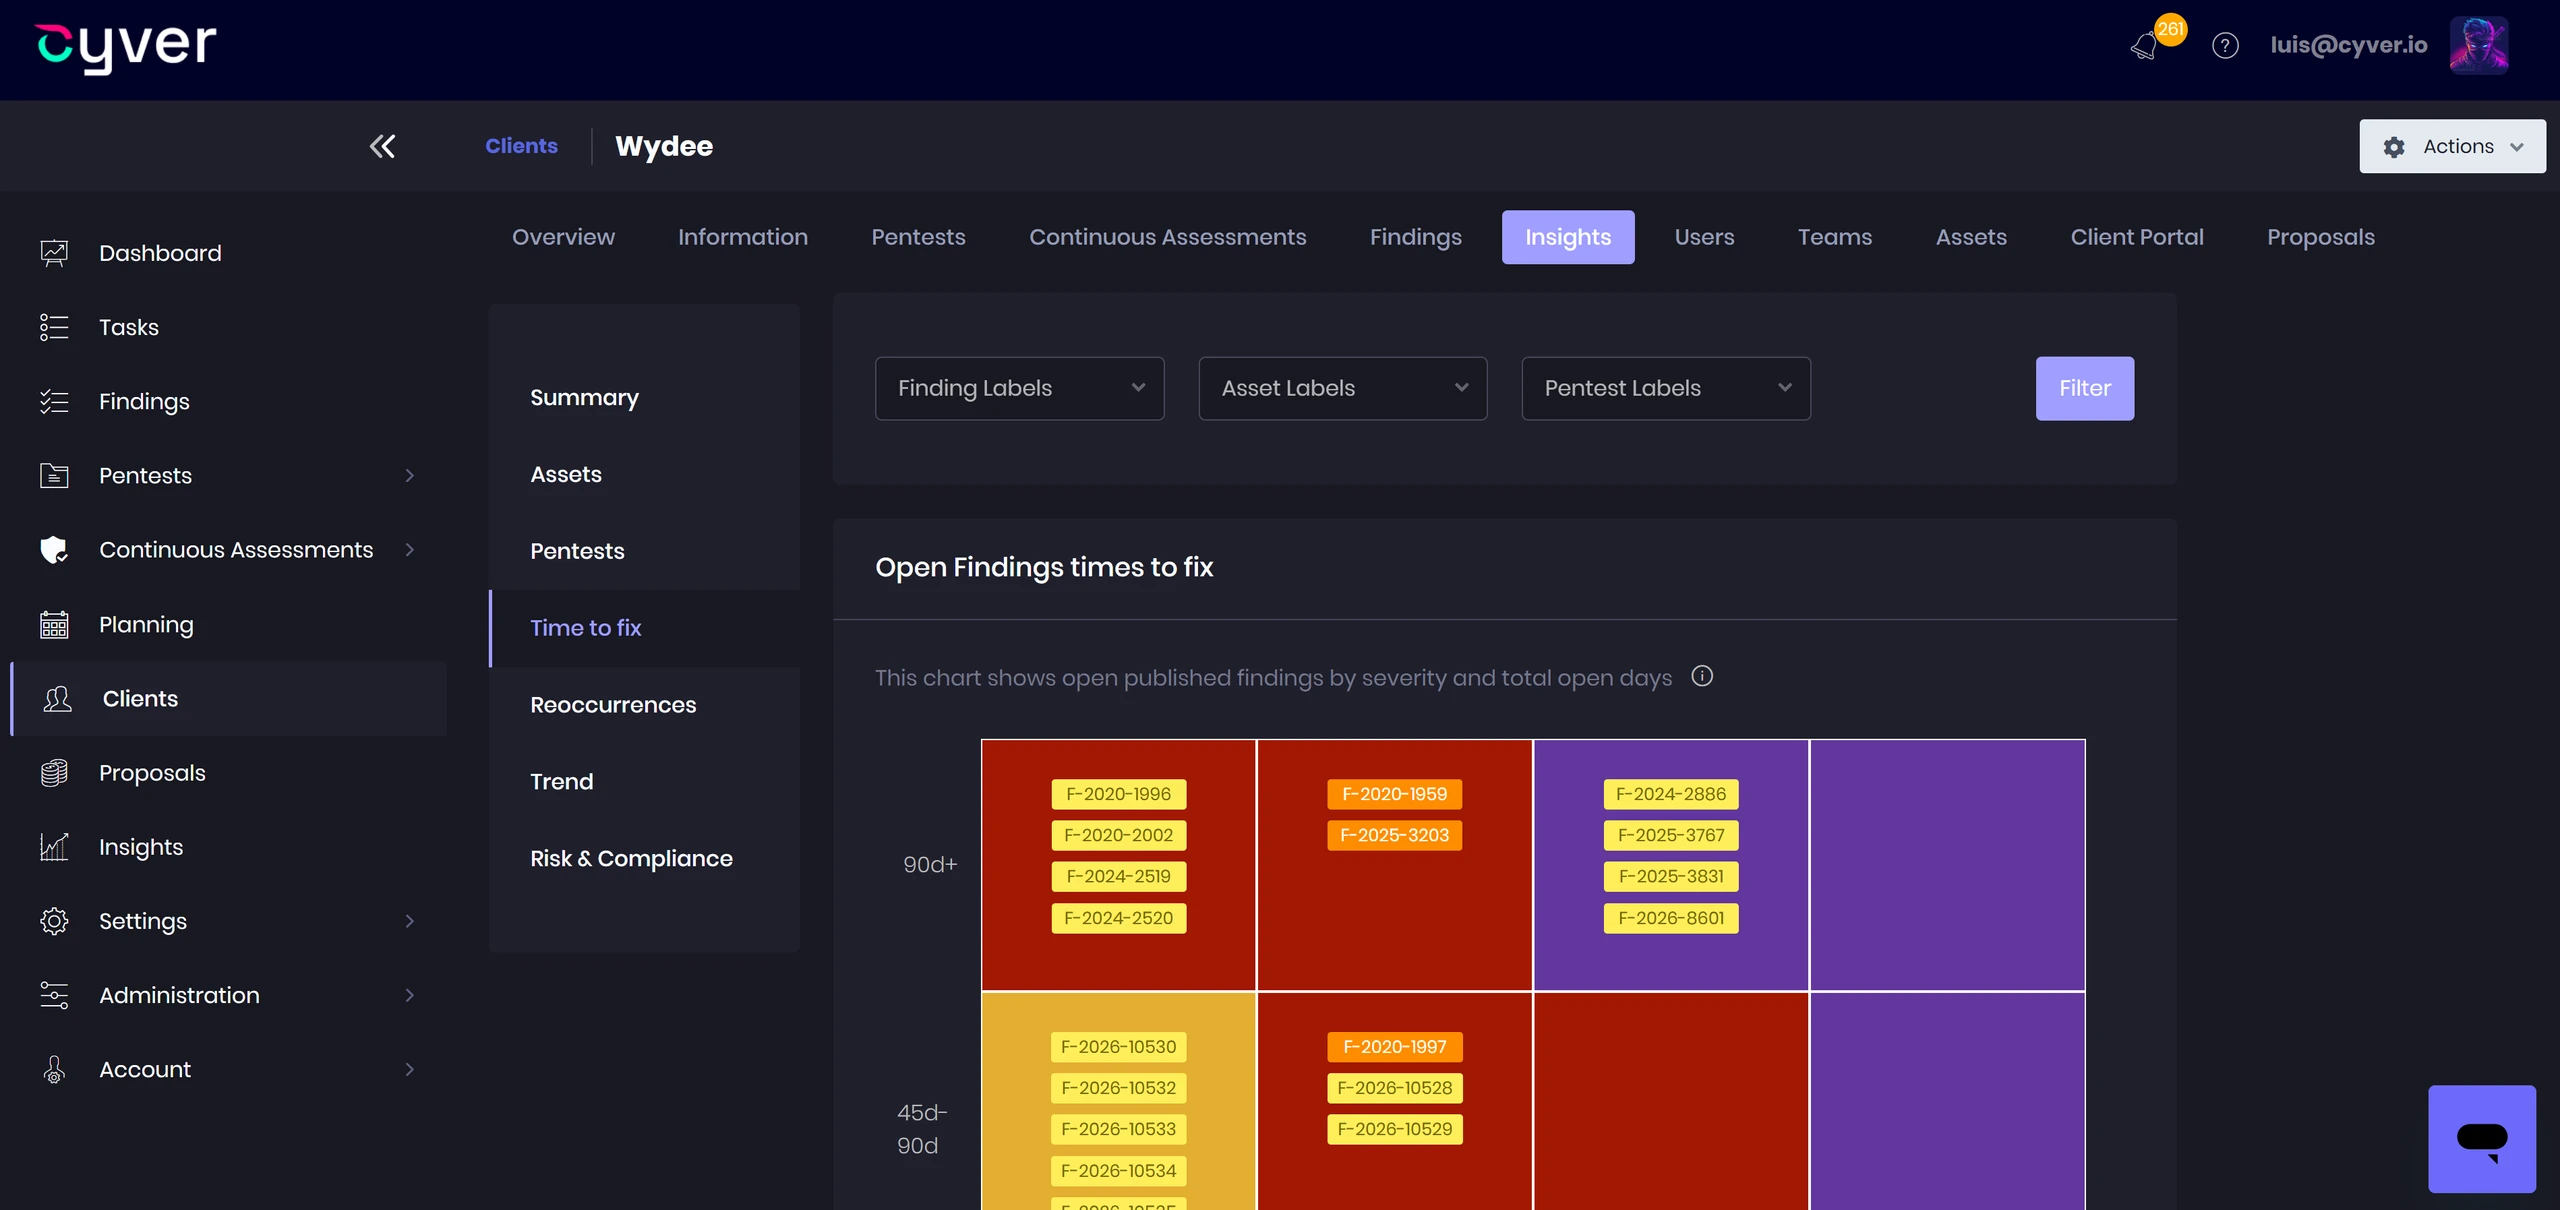Image resolution: width=2560 pixels, height=1210 pixels.
Task: Click the Account icon in sidebar
Action: [54, 1069]
